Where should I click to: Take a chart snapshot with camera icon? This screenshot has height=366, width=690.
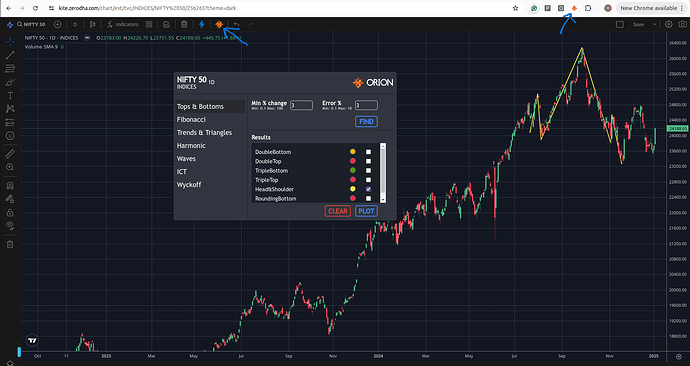pos(683,24)
